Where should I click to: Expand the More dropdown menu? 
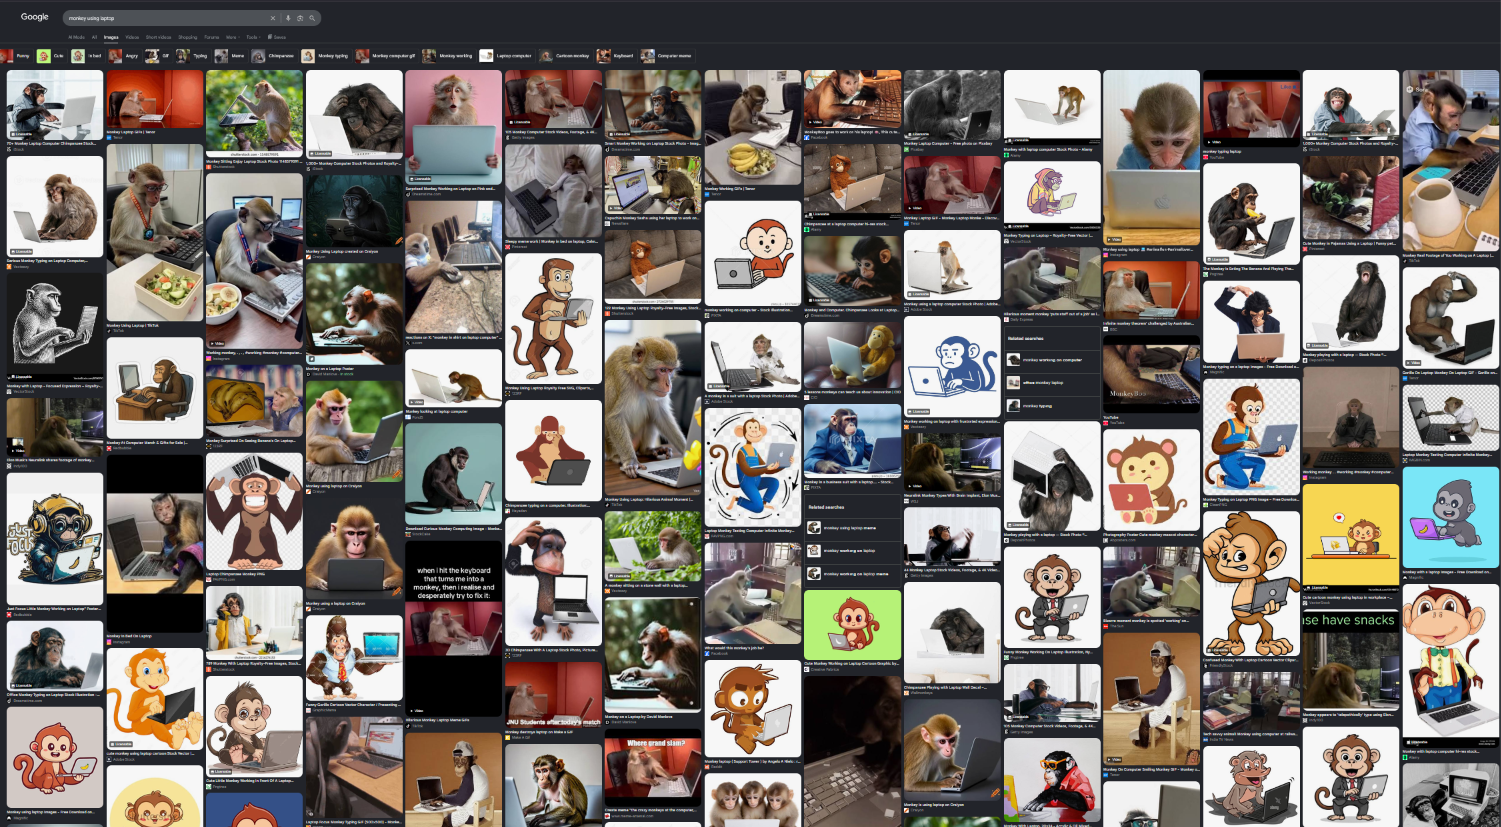click(232, 37)
